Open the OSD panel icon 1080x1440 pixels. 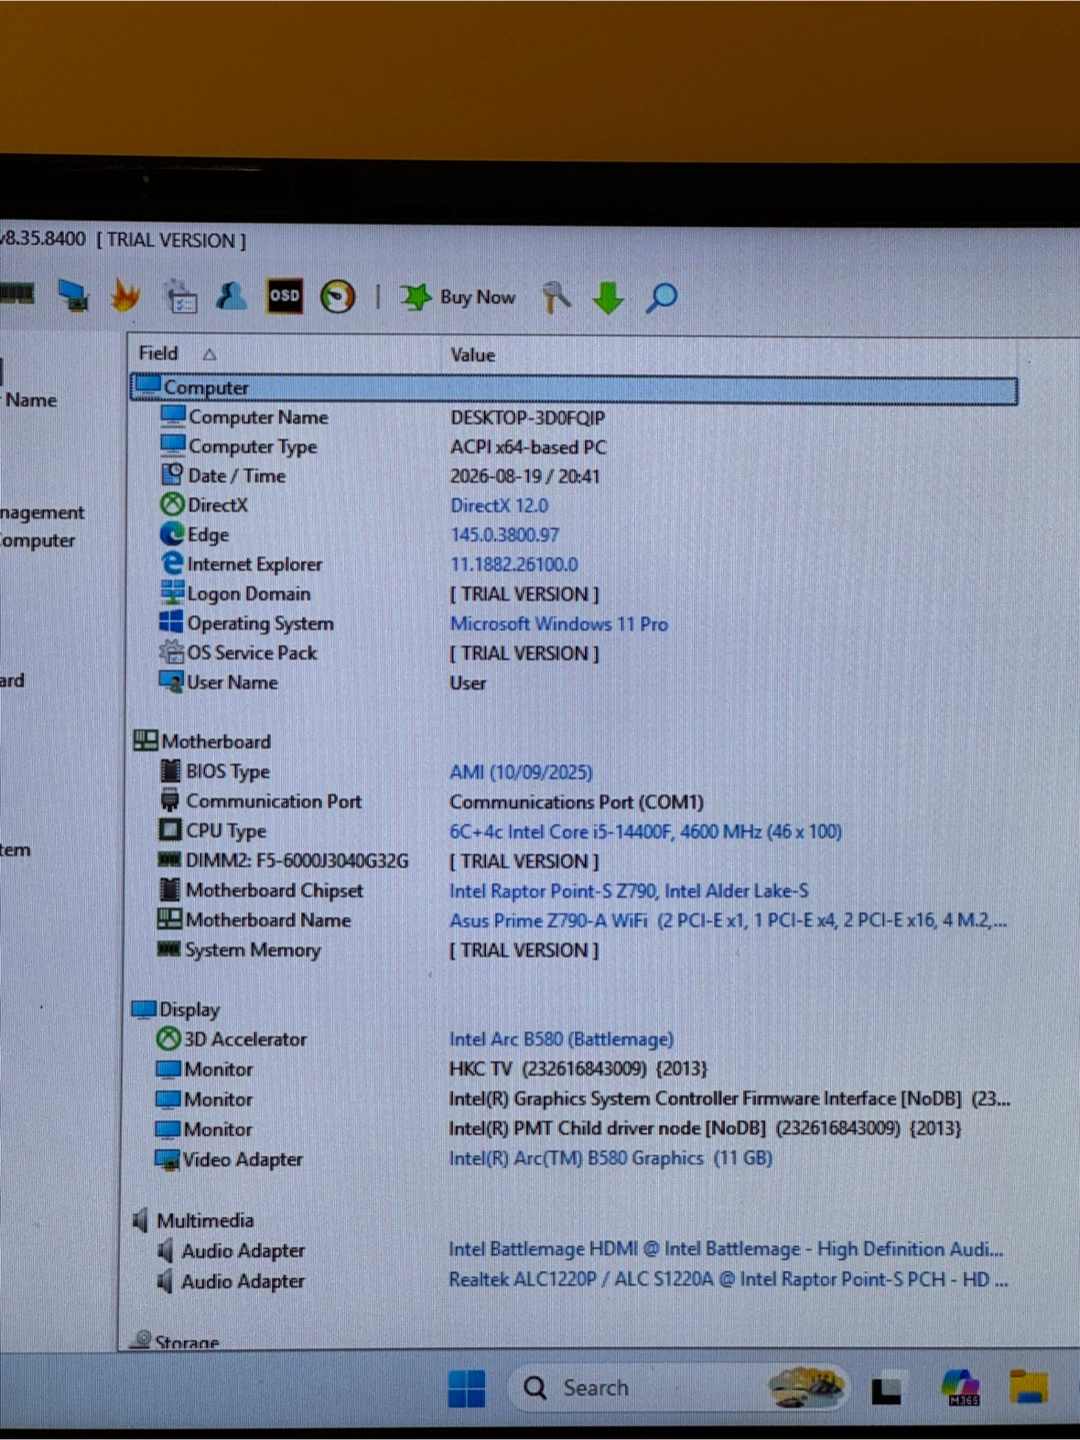285,296
